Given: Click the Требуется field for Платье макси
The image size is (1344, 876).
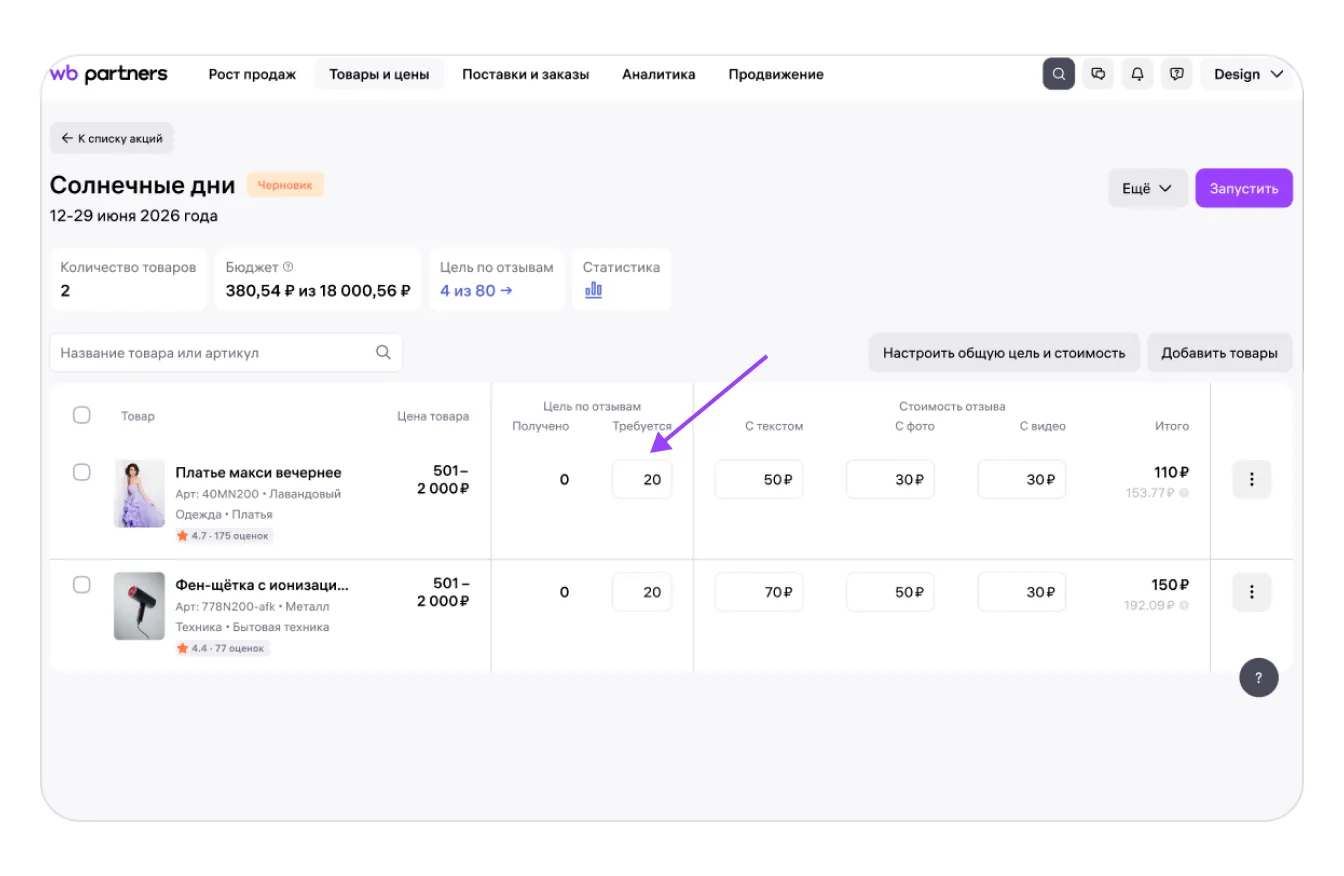Looking at the screenshot, I should 642,479.
